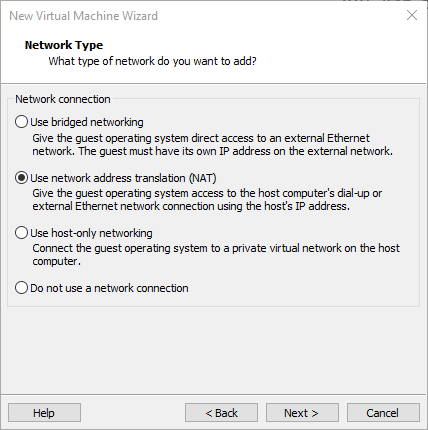The width and height of the screenshot is (428, 430).
Task: Open Help for the wizard
Action: (x=44, y=413)
